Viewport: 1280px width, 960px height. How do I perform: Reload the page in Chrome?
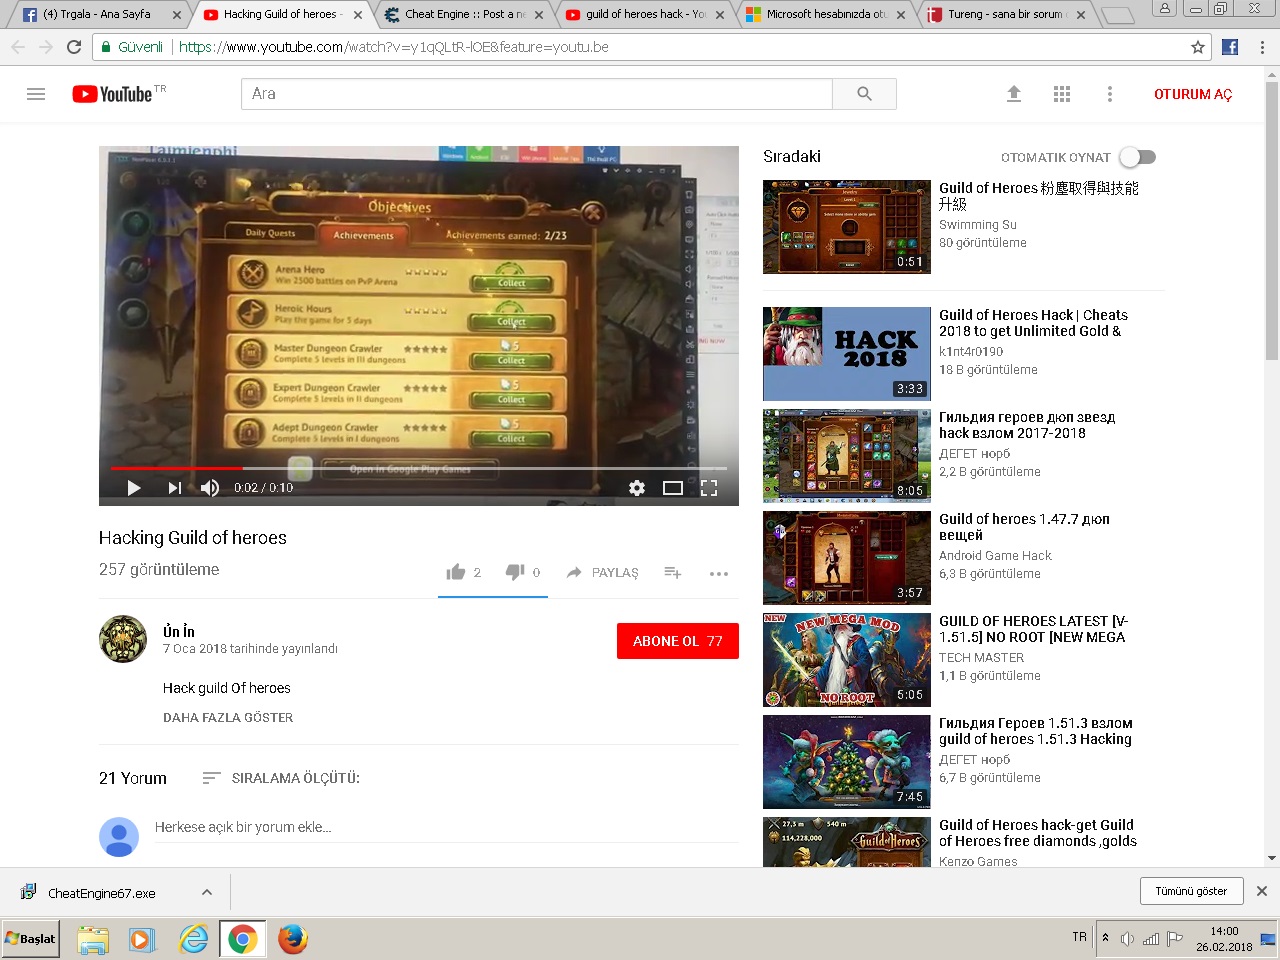pyautogui.click(x=74, y=47)
